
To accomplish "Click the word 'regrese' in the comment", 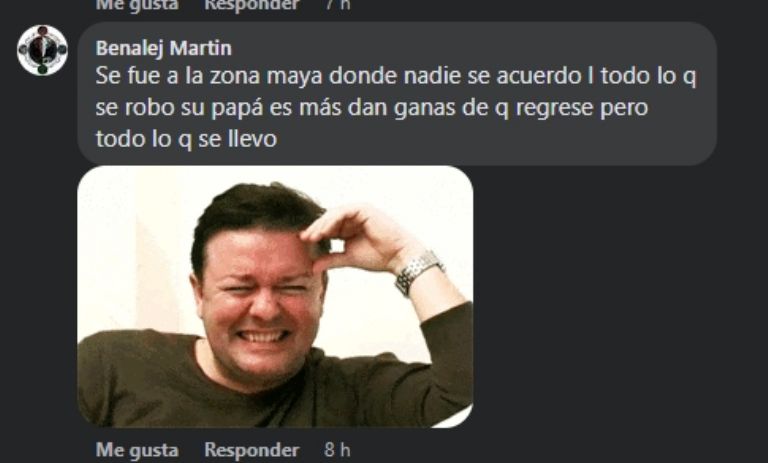I will point(554,108).
